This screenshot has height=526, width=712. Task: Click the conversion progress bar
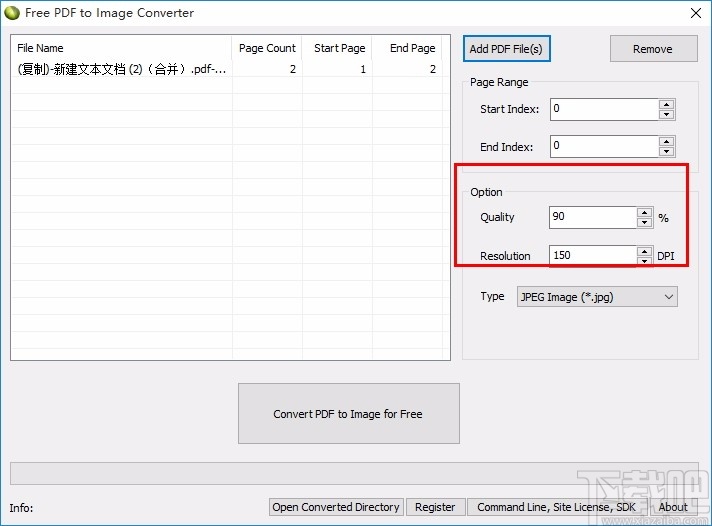[354, 473]
